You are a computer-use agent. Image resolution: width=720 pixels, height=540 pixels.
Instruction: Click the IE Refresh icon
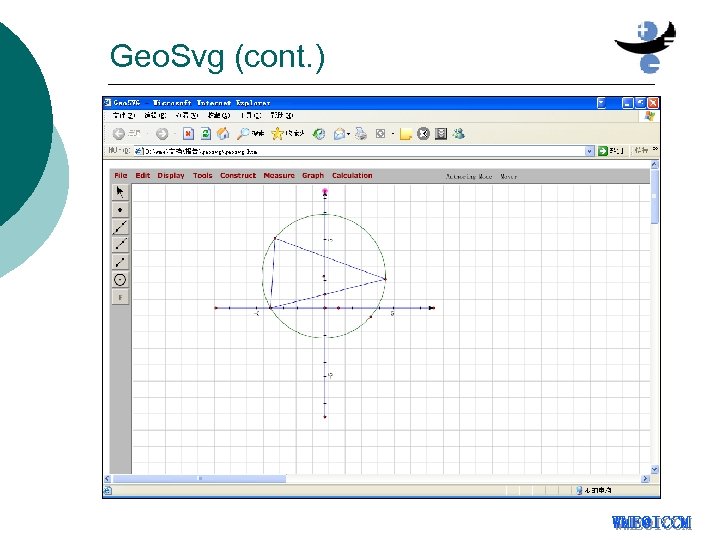[206, 134]
